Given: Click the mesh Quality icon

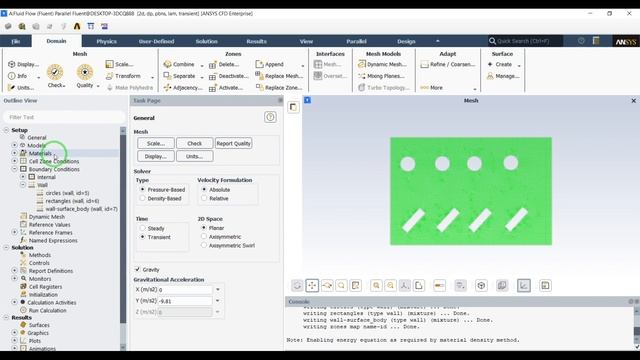Looking at the screenshot, I should pos(85,72).
